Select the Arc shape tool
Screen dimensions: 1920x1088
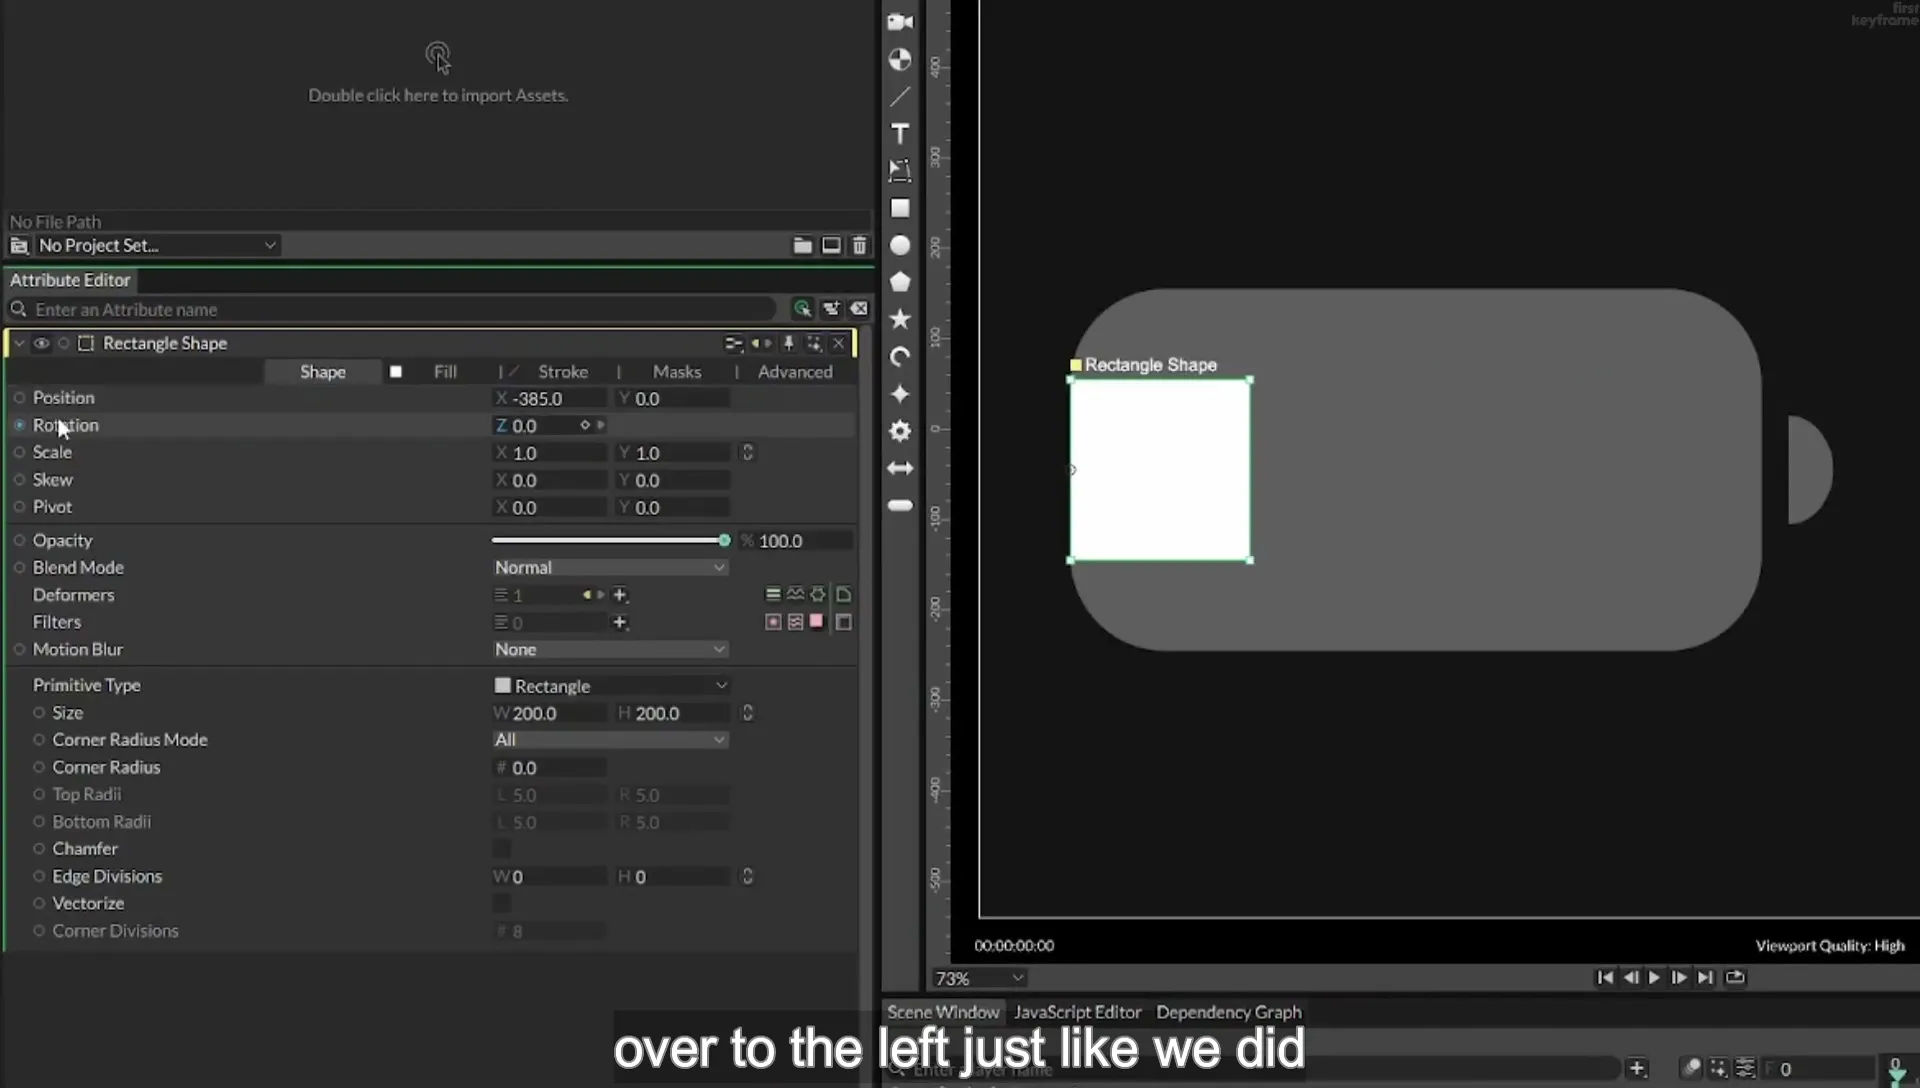[x=900, y=357]
